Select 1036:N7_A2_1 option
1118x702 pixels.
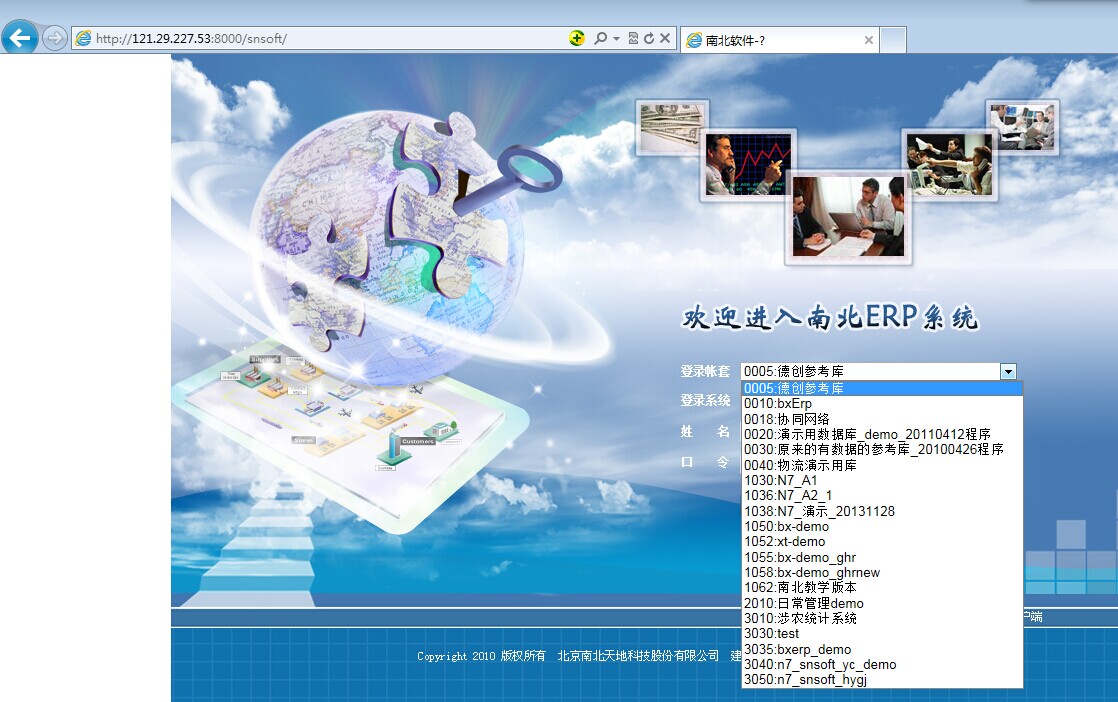click(882, 495)
